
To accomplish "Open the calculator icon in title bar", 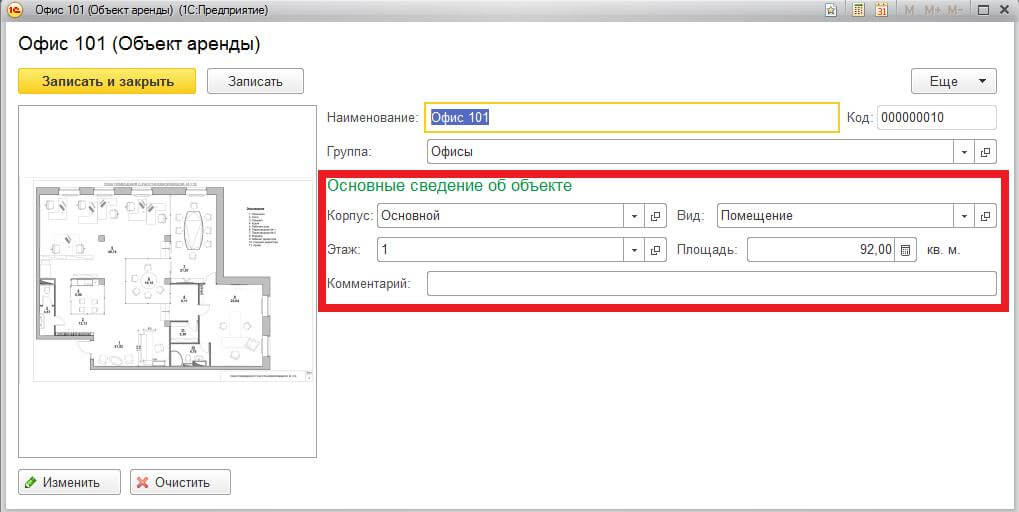I will [x=858, y=10].
